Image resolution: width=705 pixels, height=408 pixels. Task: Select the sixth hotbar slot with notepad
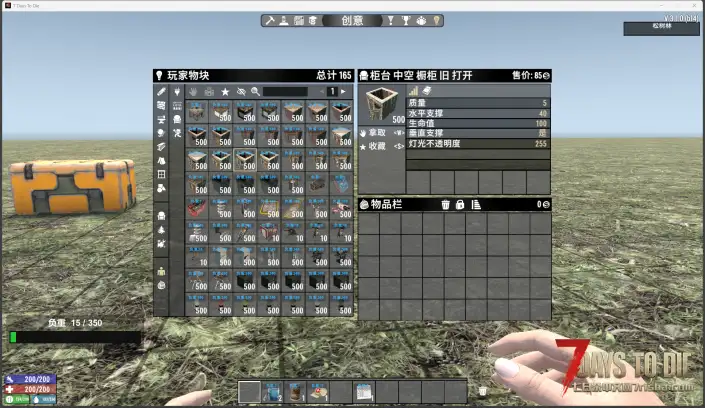click(364, 392)
